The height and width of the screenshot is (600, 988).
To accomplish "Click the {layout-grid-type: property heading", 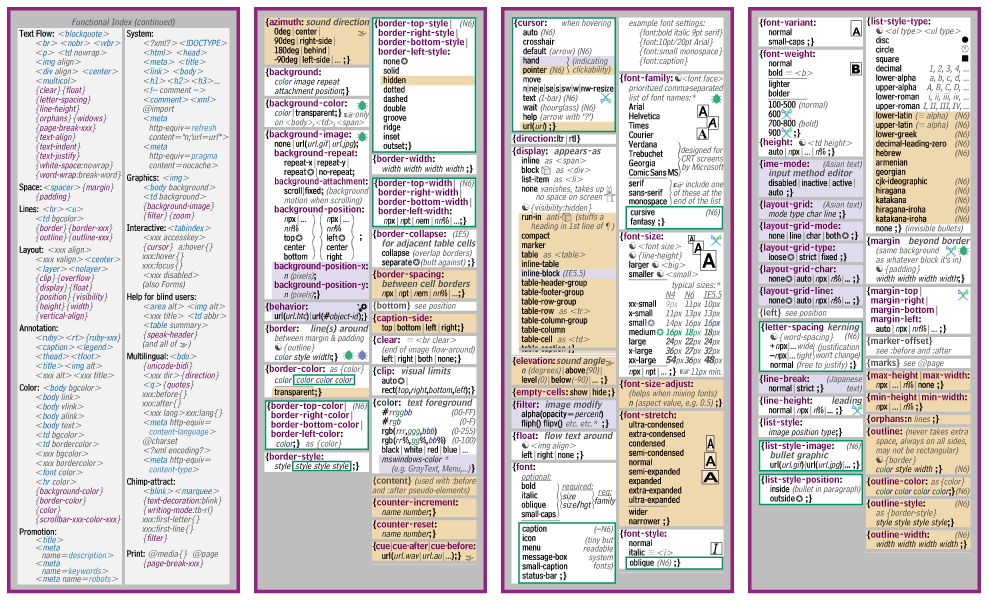I will tap(798, 248).
